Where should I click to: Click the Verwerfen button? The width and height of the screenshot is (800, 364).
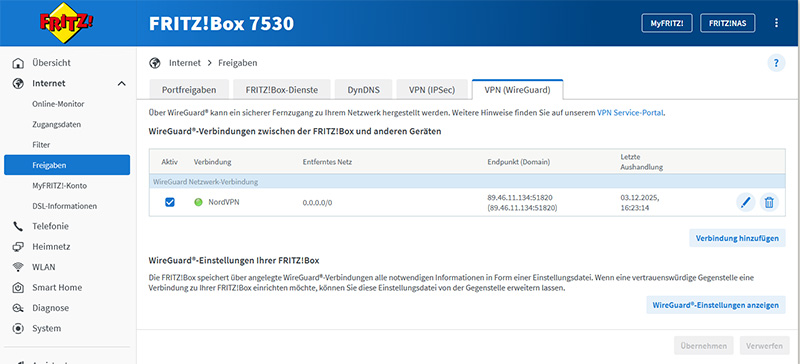(x=764, y=346)
